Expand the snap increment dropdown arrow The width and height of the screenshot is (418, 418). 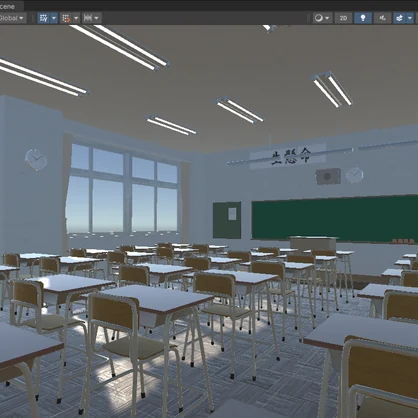pyautogui.click(x=97, y=18)
